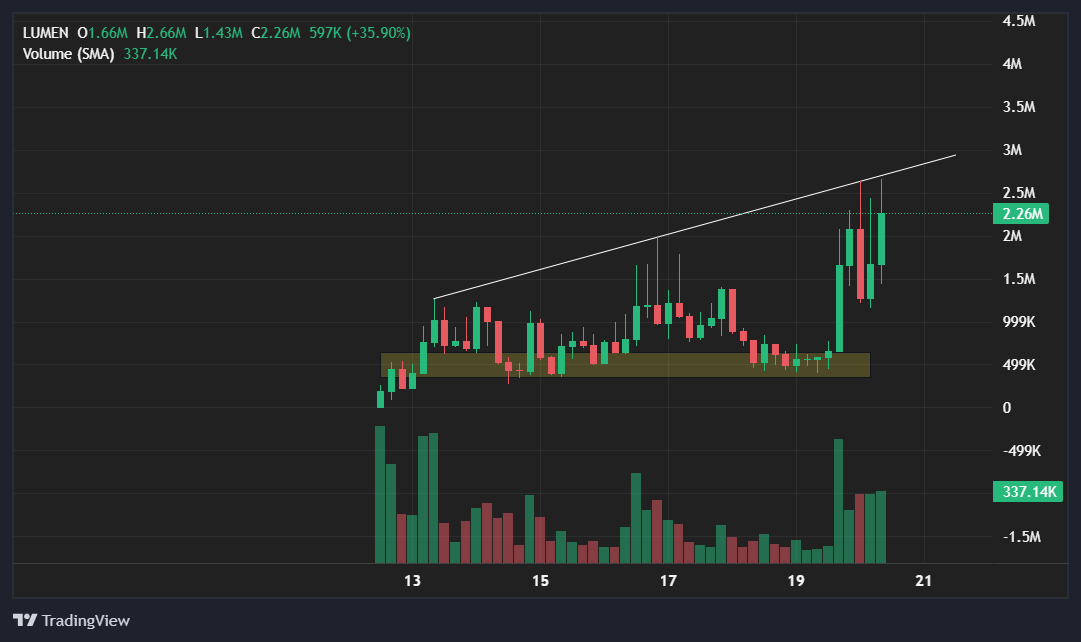Click the open value O1.66M
Image resolution: width=1081 pixels, height=642 pixels.
click(x=102, y=33)
